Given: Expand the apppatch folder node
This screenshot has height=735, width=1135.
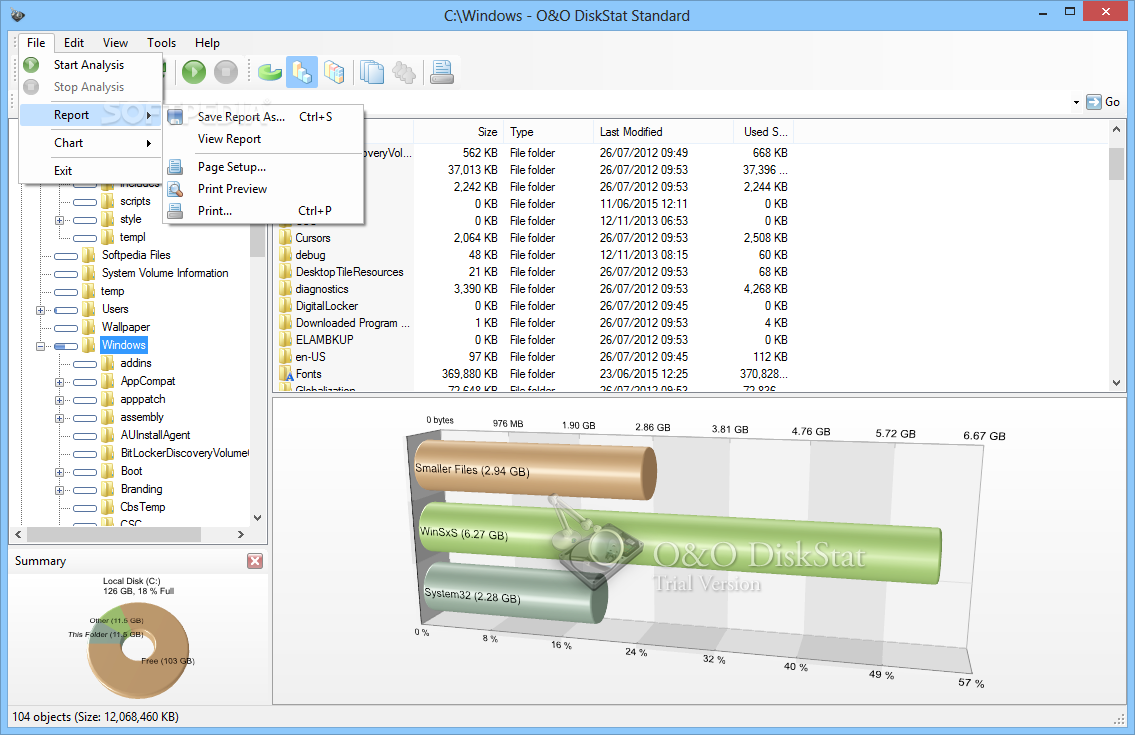Looking at the screenshot, I should [59, 400].
